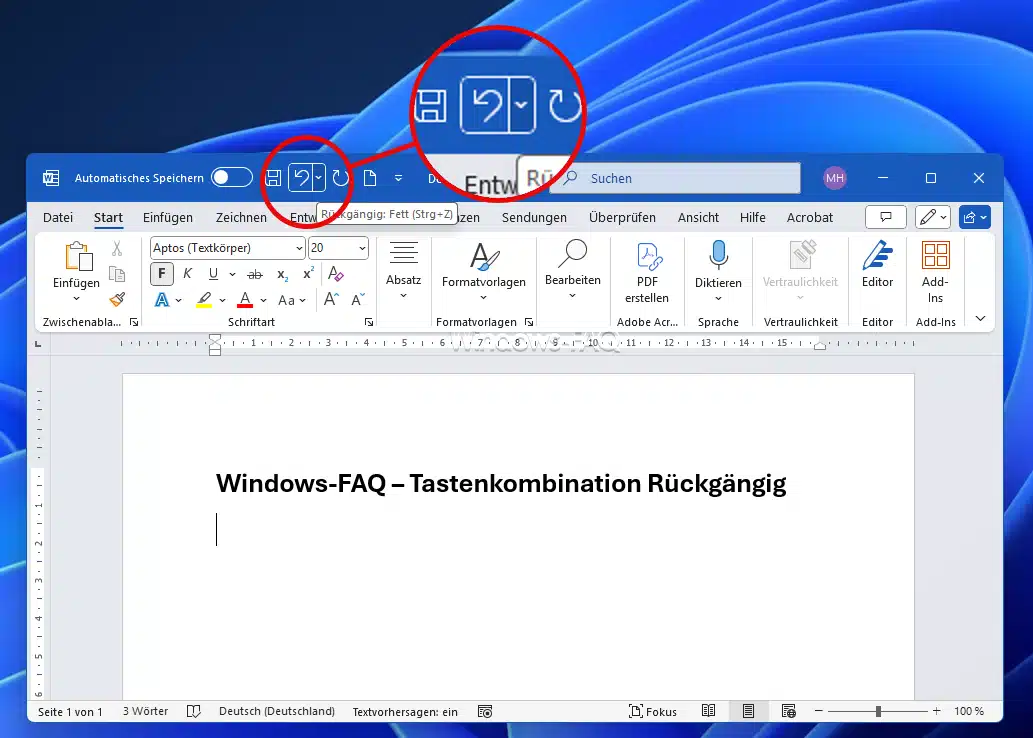Open the Add-Ins grid icon
This screenshot has width=1033, height=738.
[935, 255]
